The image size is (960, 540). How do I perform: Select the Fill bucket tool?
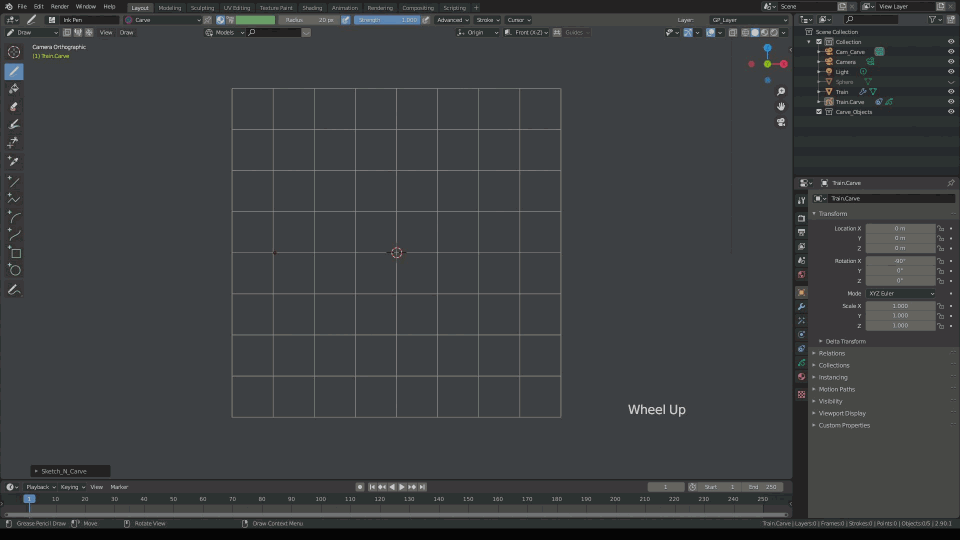14,89
